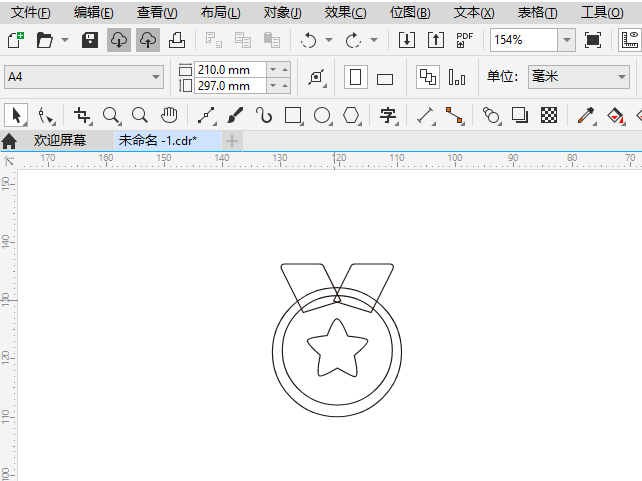
Task: Click the cloud upload icon
Action: 148,40
